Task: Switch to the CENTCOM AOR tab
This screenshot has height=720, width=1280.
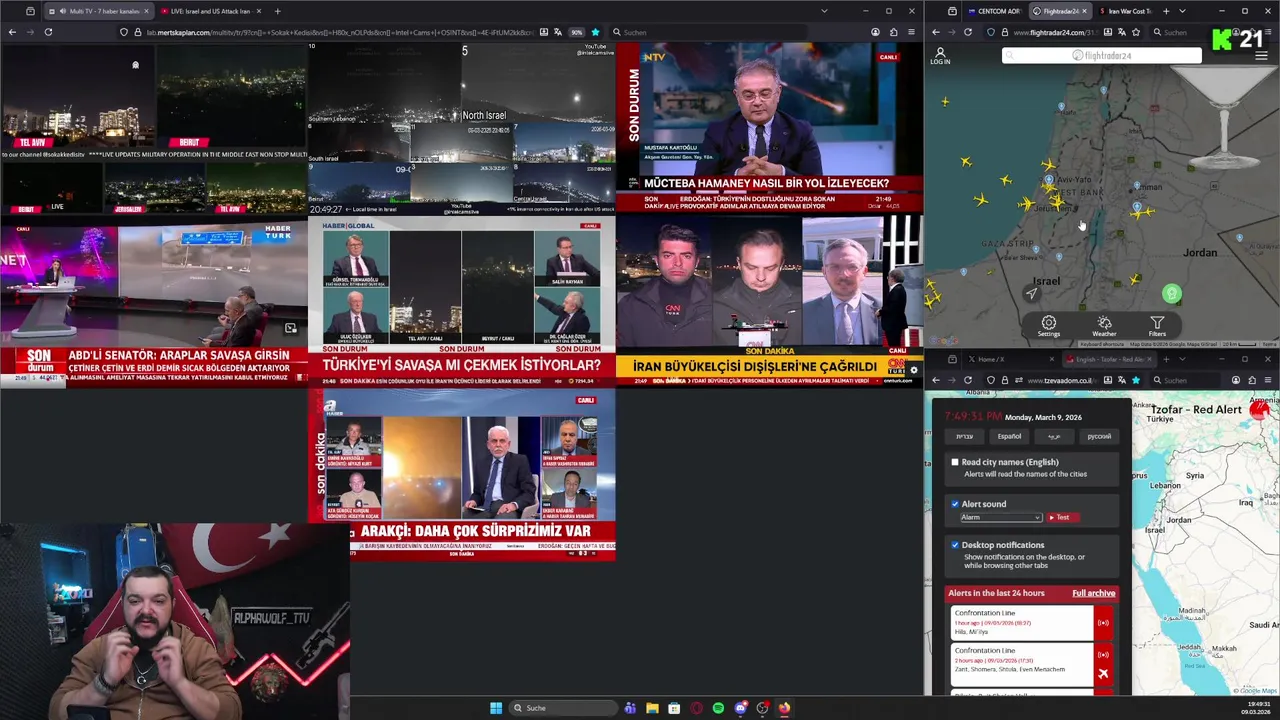Action: coord(994,11)
